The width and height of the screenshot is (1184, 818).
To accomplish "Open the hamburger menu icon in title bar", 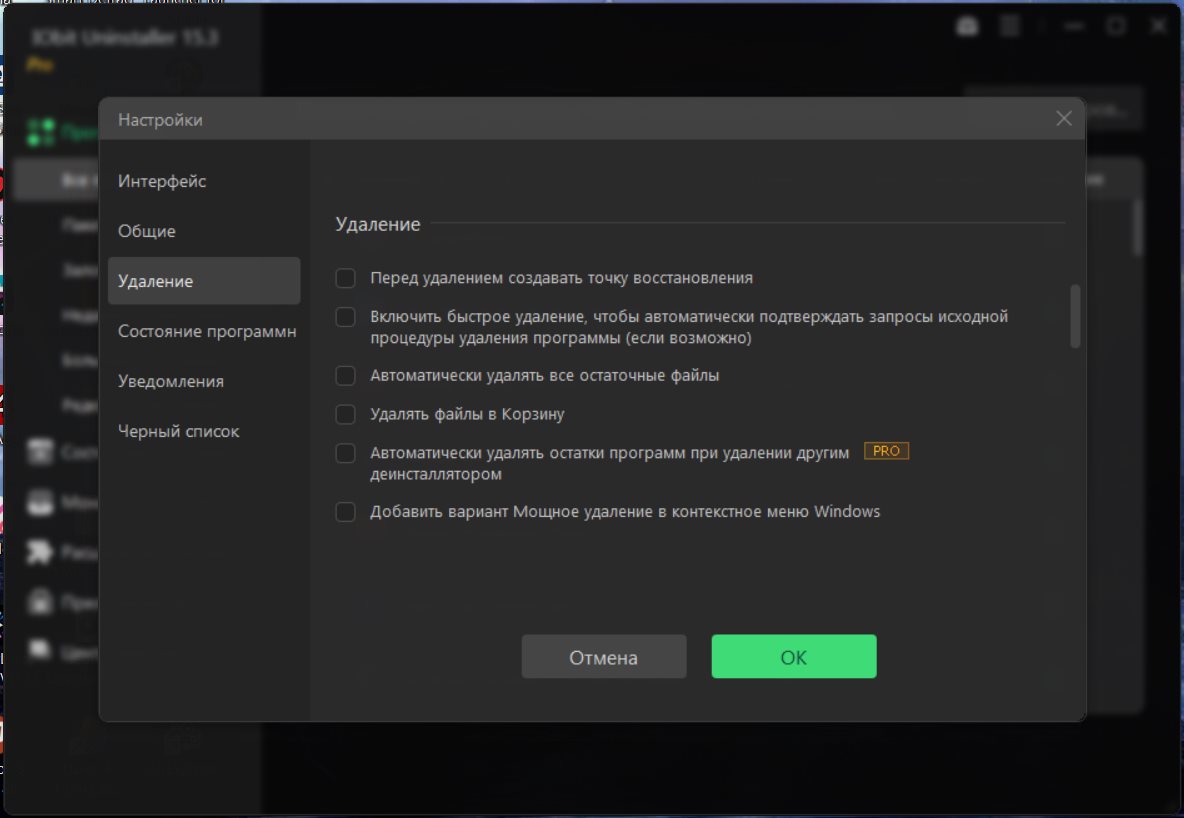I will pos(1010,27).
